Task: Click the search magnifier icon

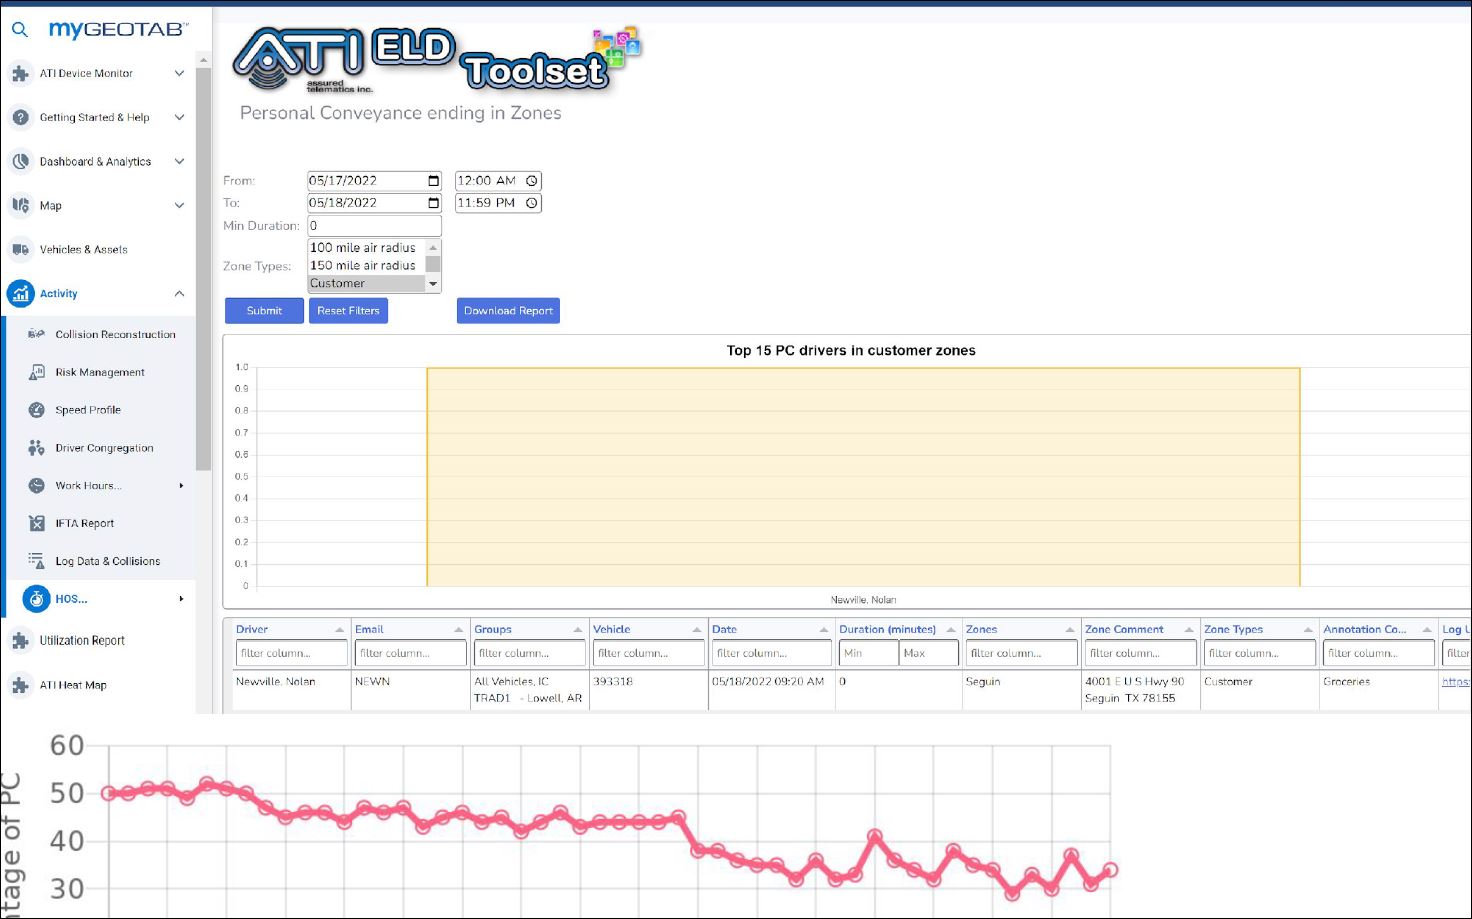Action: (19, 30)
